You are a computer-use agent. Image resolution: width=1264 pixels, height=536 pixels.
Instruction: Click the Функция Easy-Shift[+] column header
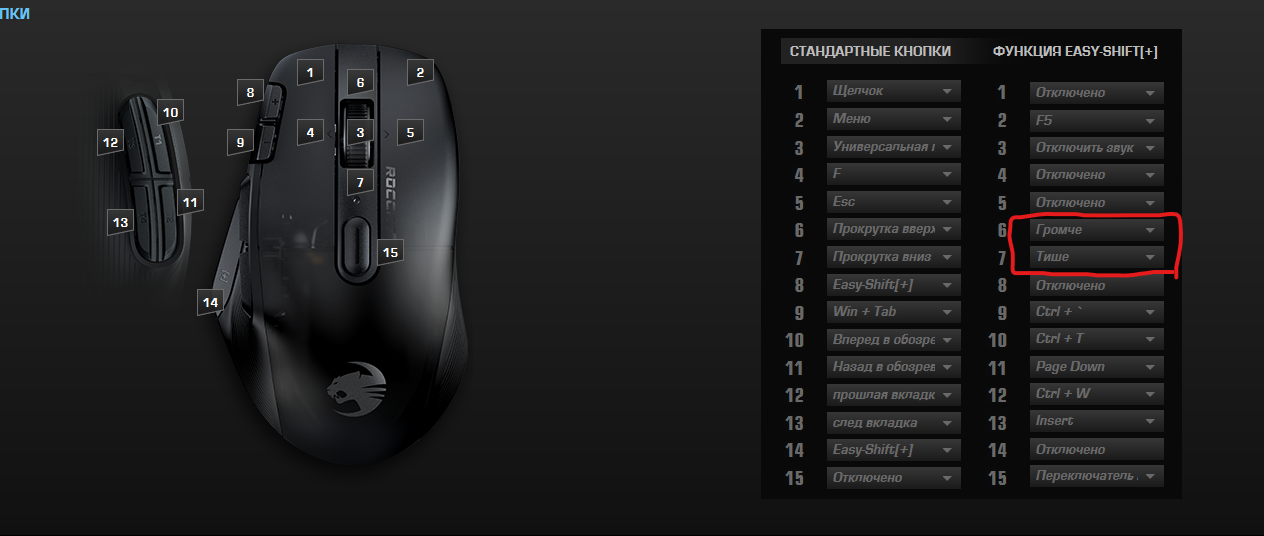click(1075, 51)
